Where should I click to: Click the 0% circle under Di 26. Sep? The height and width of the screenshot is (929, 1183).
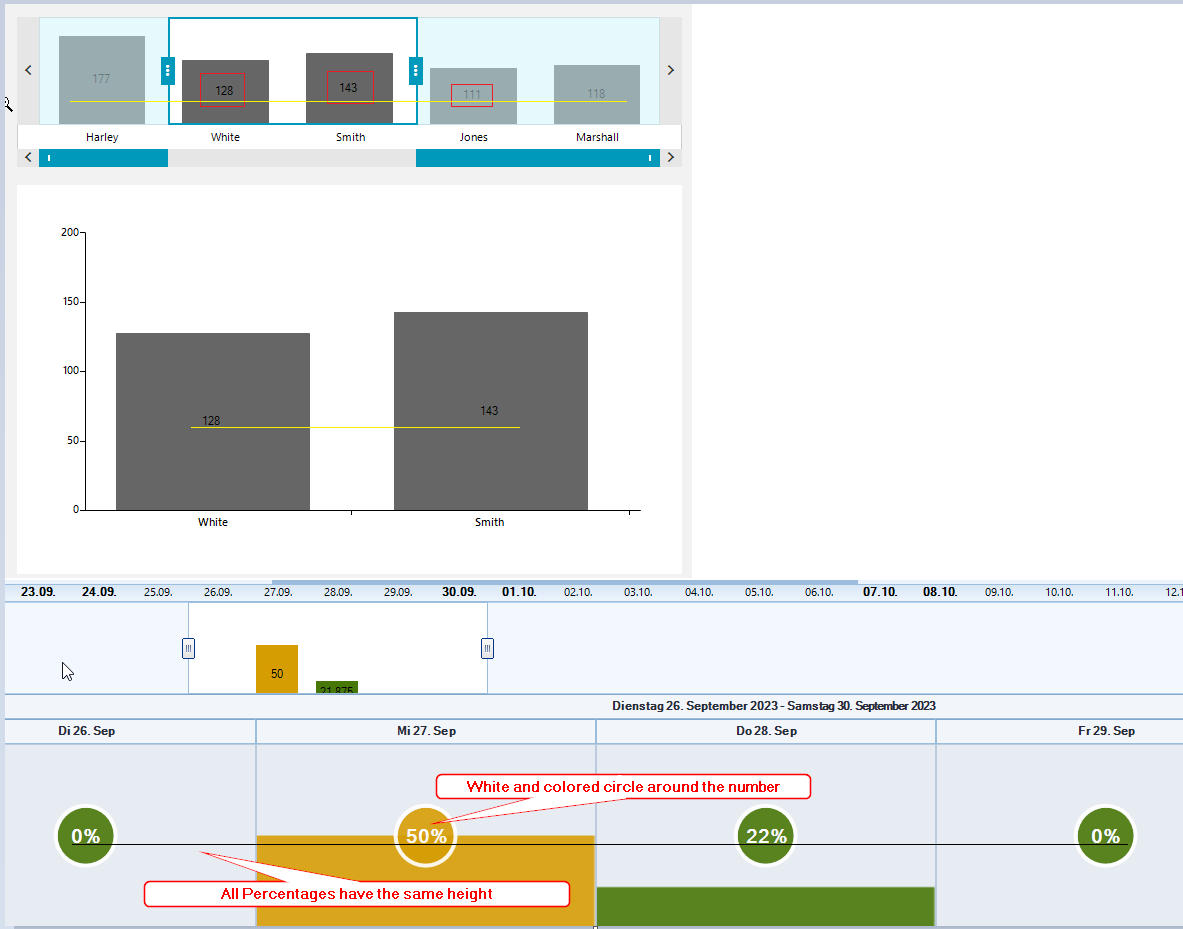(x=86, y=836)
